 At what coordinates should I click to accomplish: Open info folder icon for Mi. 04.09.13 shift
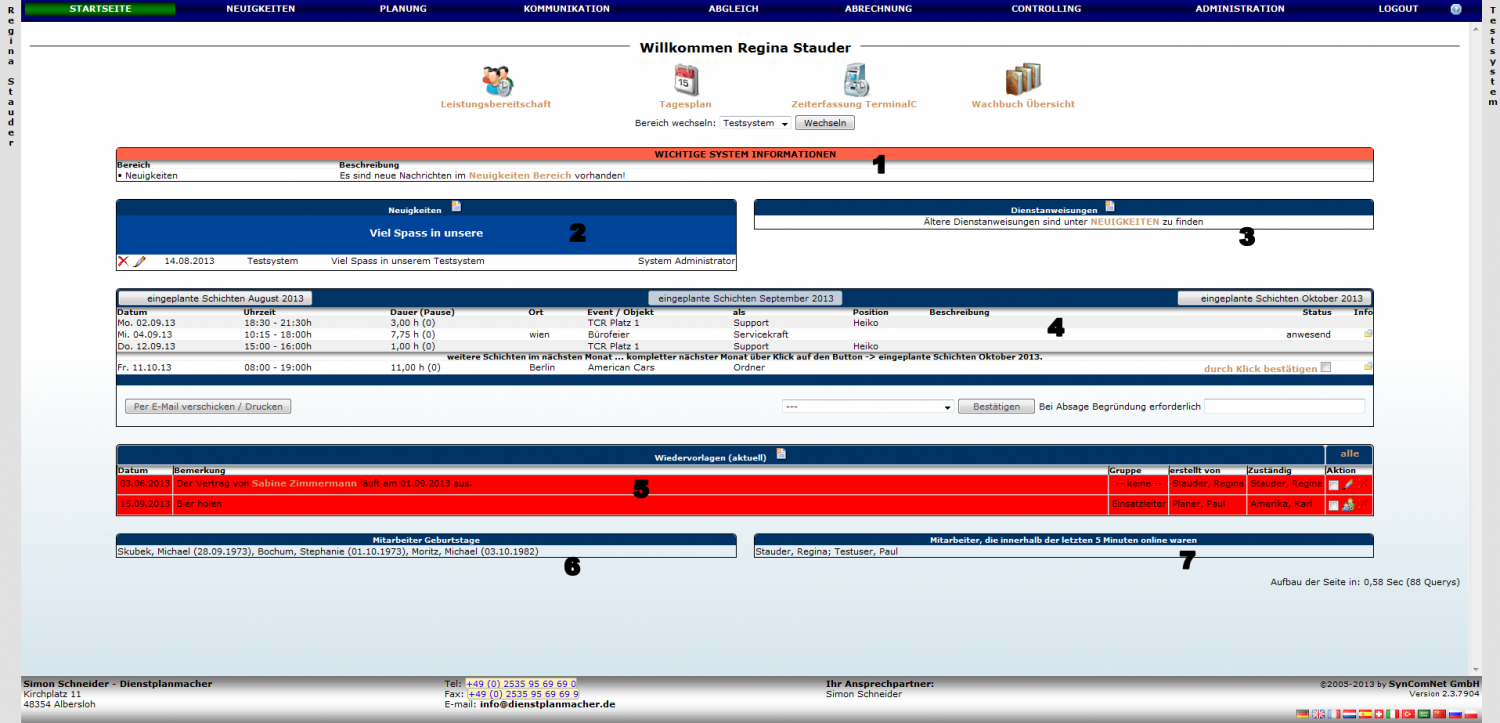(1368, 334)
